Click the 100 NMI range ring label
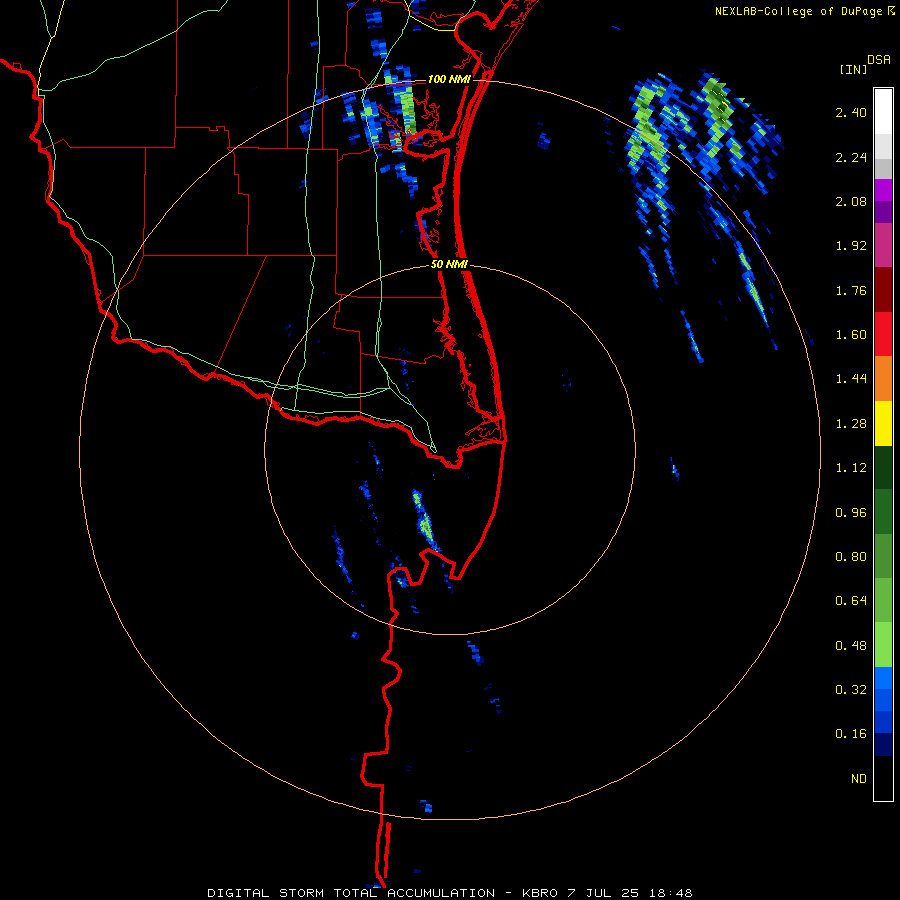The height and width of the screenshot is (900, 900). pyautogui.click(x=449, y=79)
